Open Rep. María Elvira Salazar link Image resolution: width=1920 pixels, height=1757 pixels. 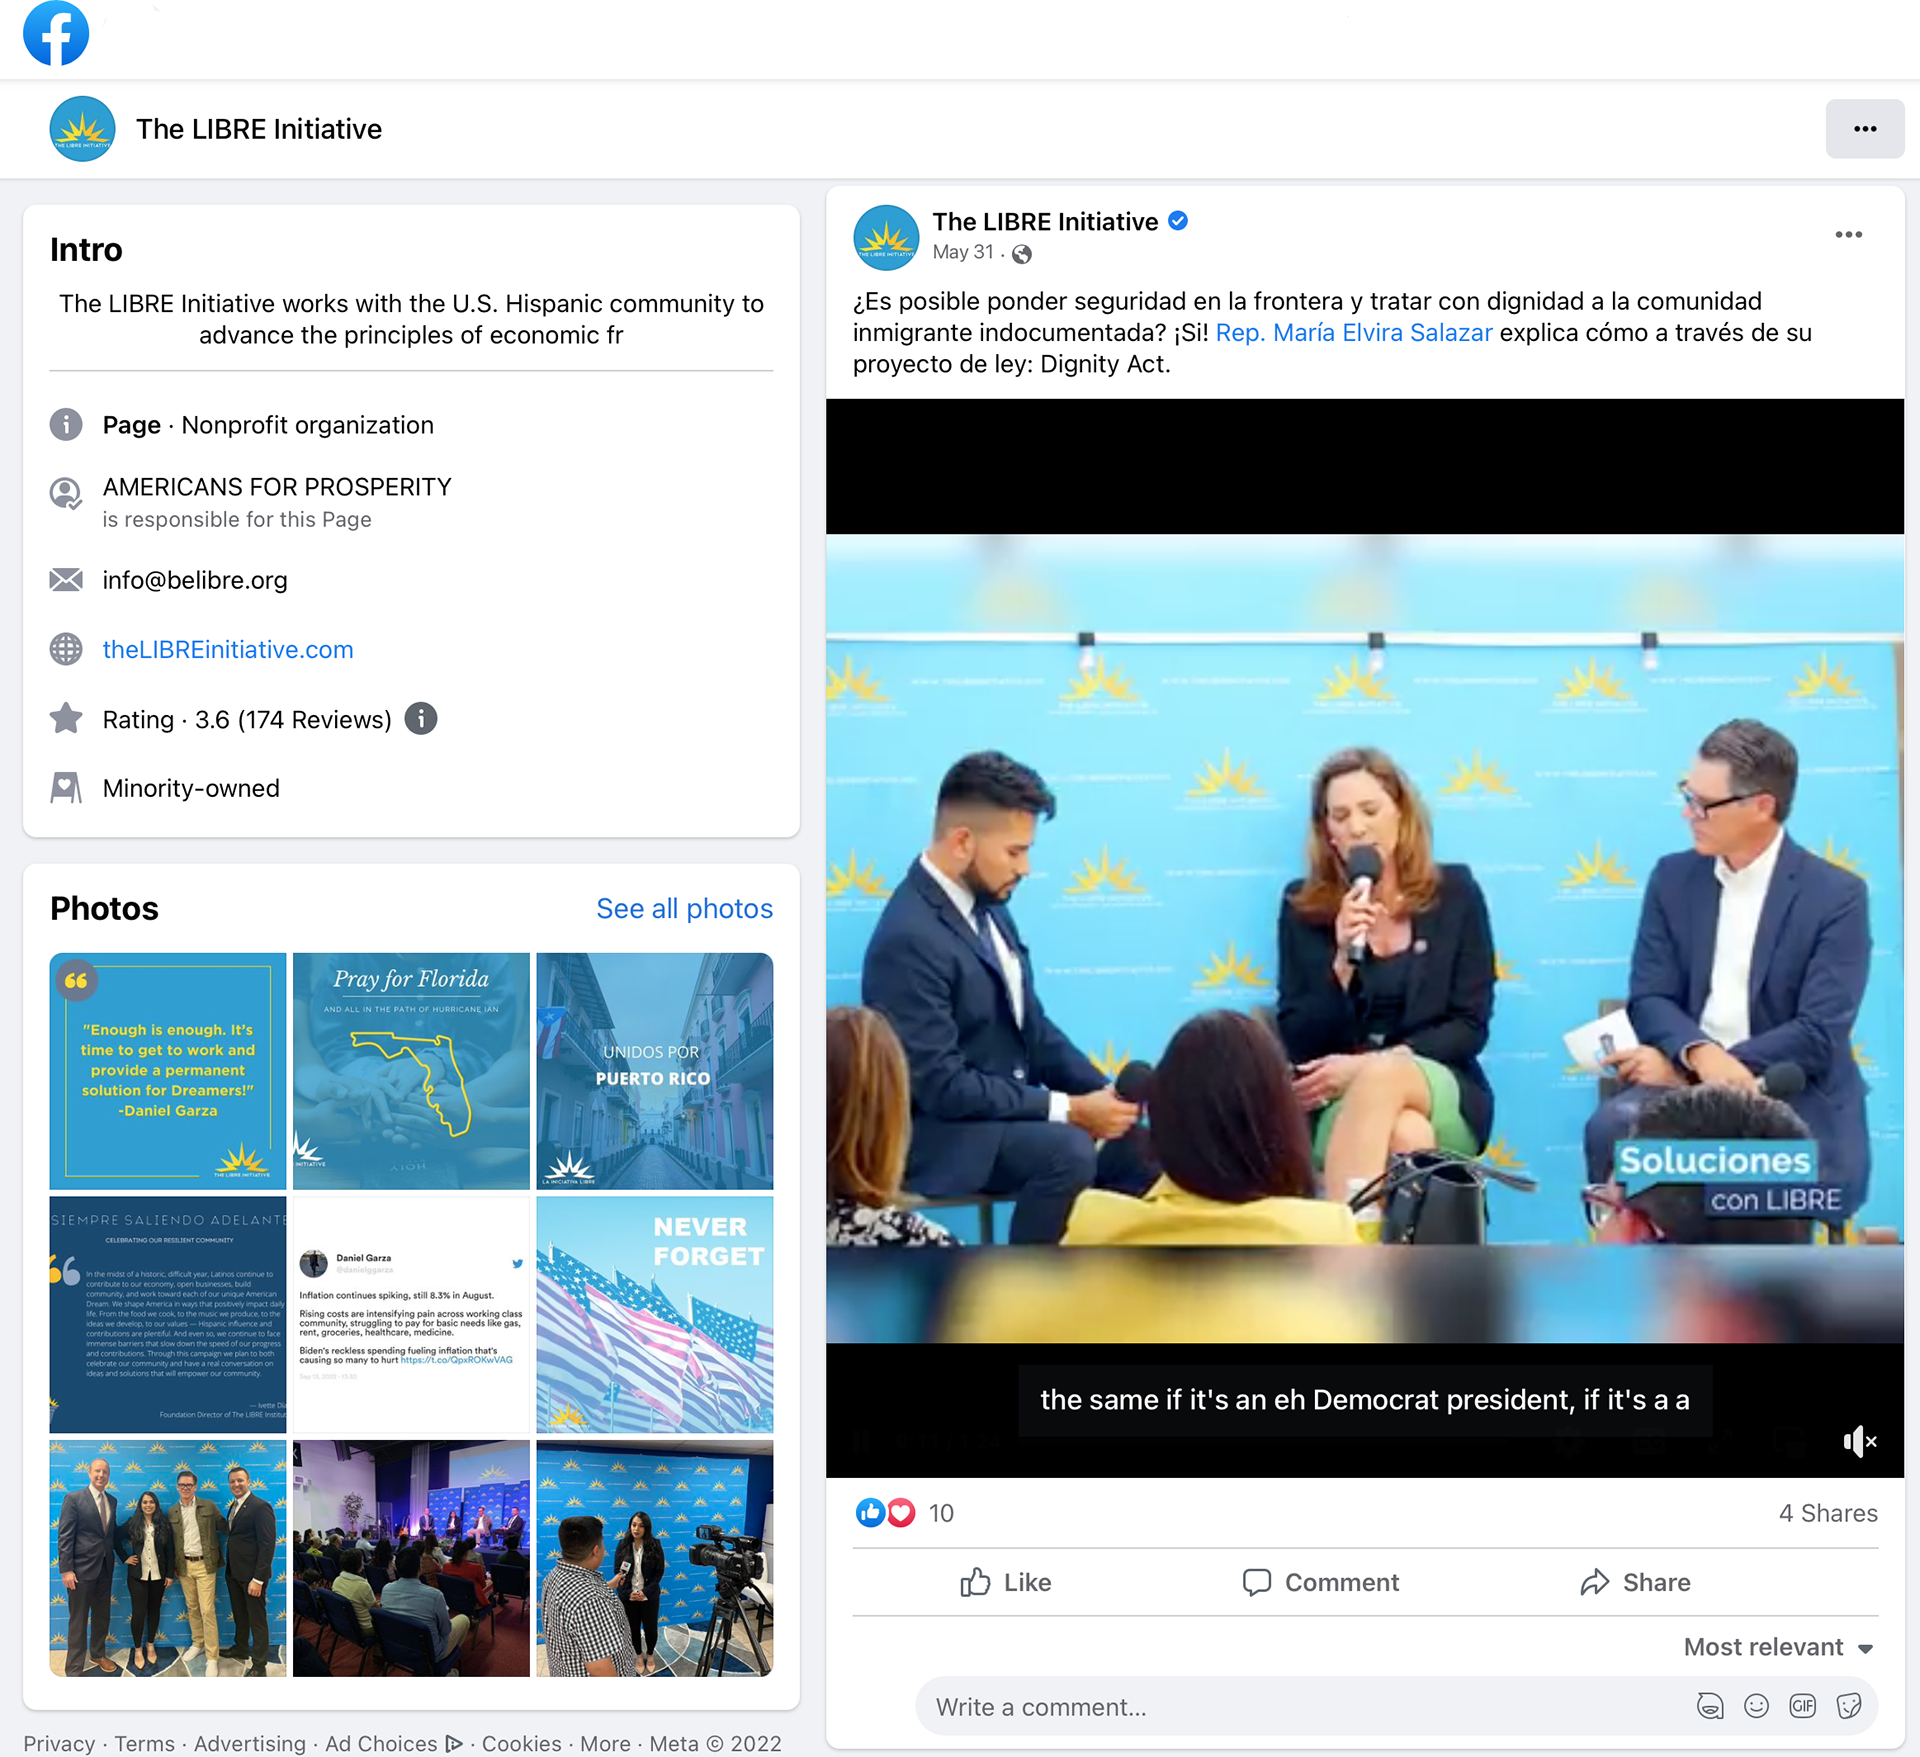[1353, 333]
